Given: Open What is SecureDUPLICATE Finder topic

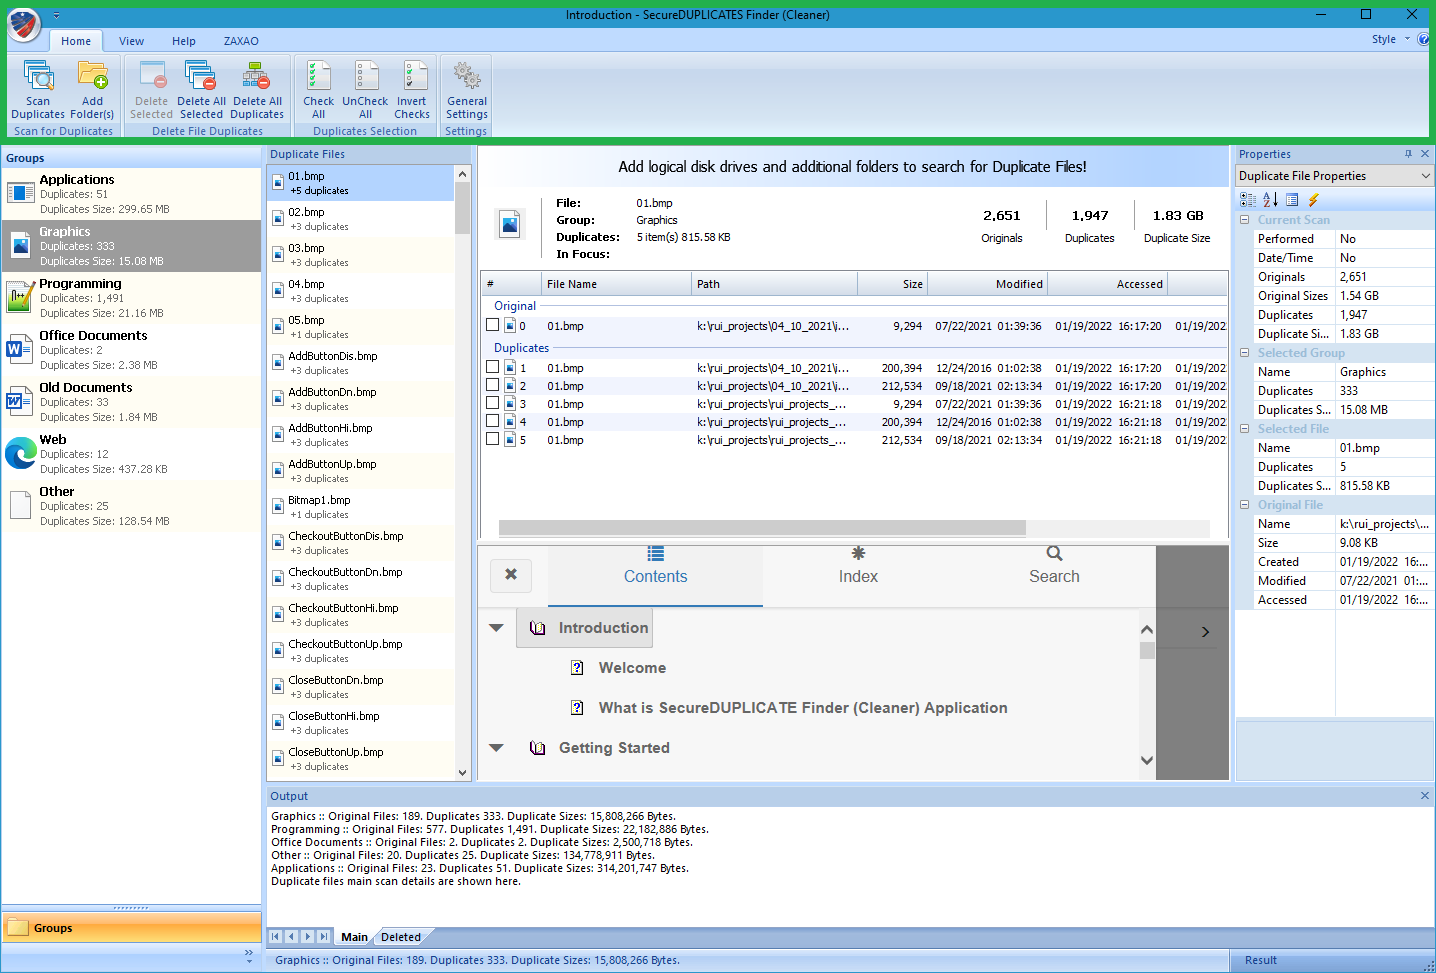Looking at the screenshot, I should 803,708.
